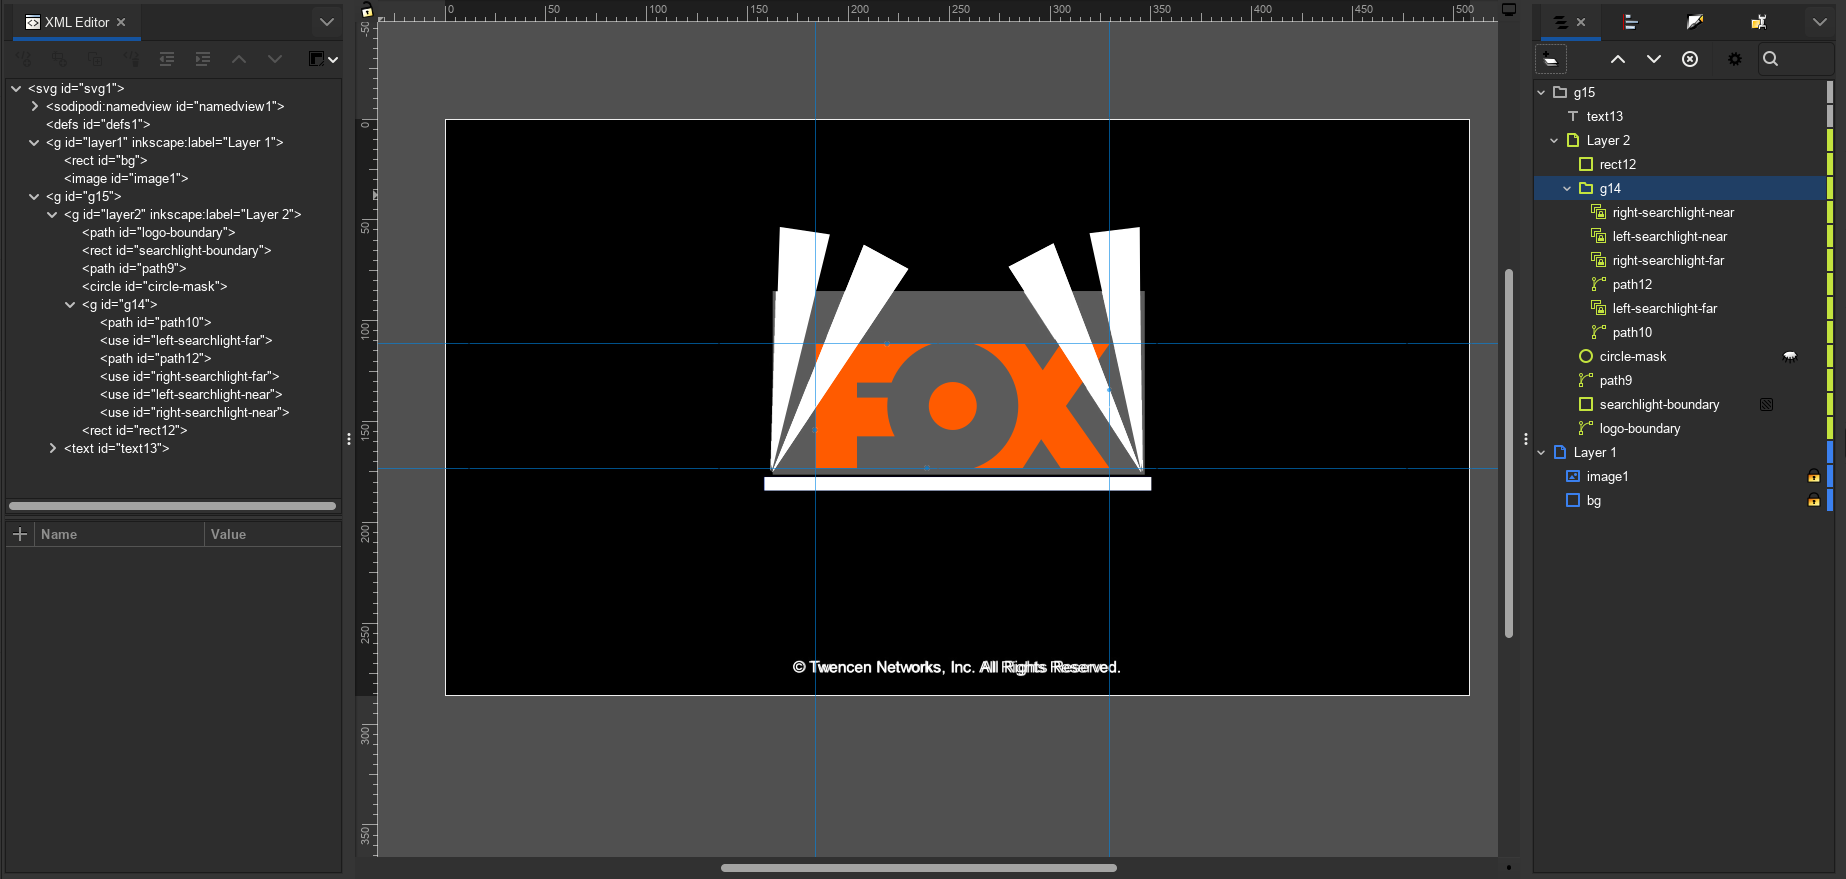Collapse the g14 group in Layers panel
1846x879 pixels.
pos(1567,189)
